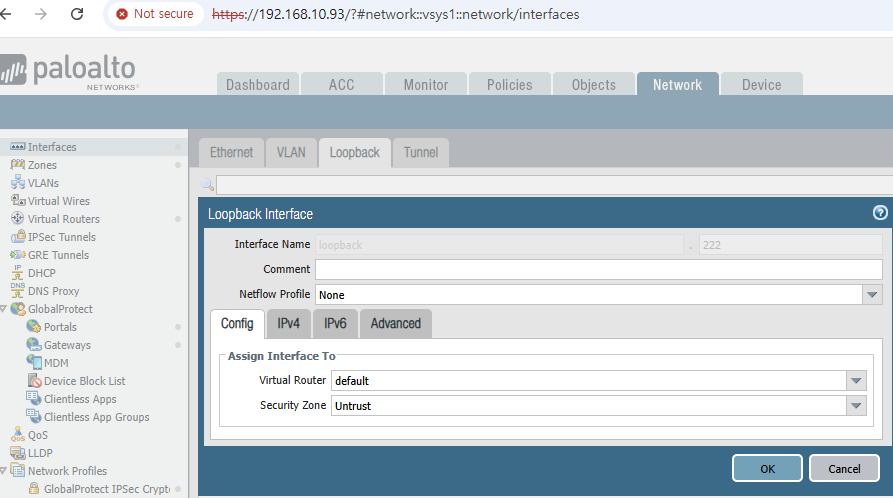Confirm with the OK button
Image resolution: width=893 pixels, height=498 pixels.
[767, 468]
